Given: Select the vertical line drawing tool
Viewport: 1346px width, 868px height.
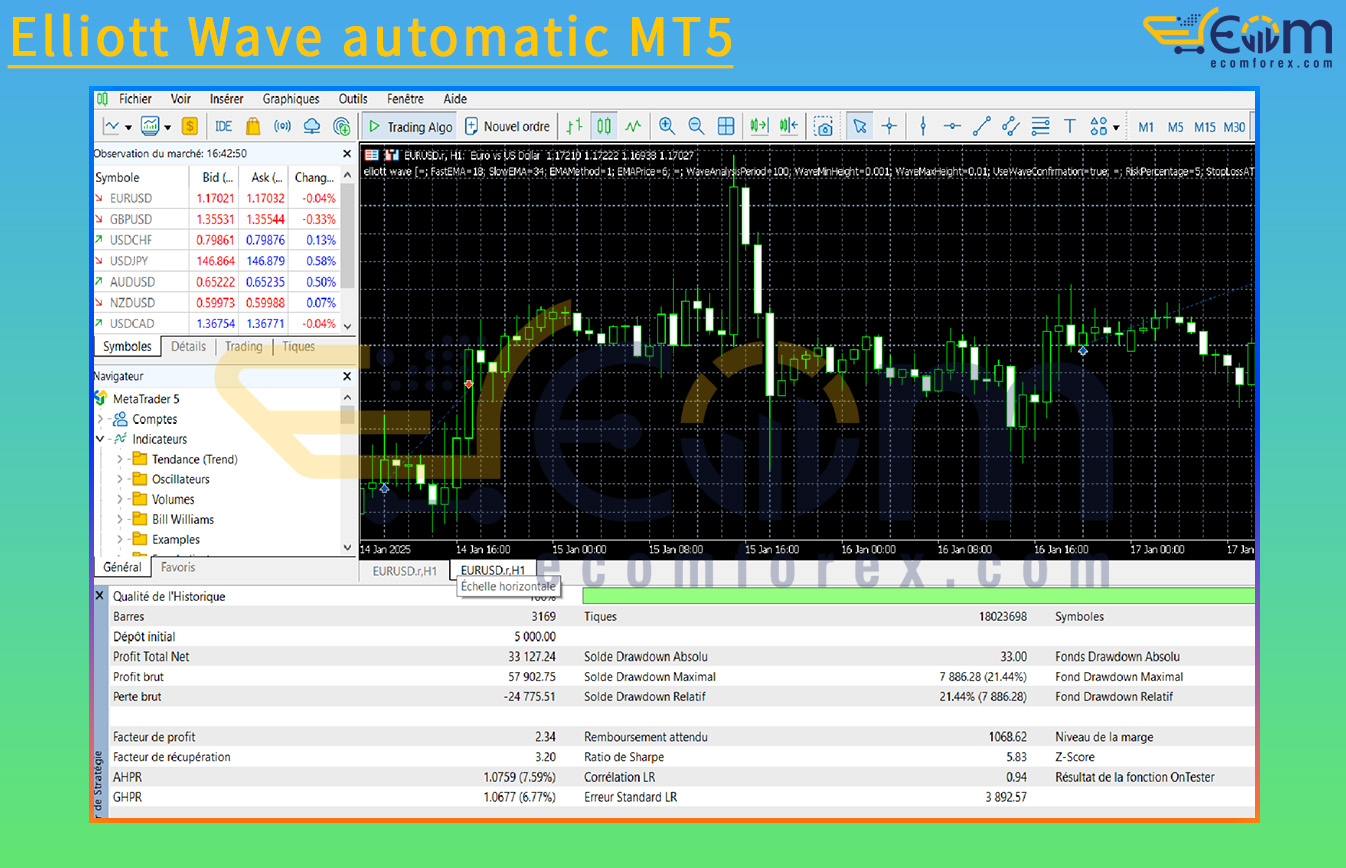Looking at the screenshot, I should pos(923,127).
